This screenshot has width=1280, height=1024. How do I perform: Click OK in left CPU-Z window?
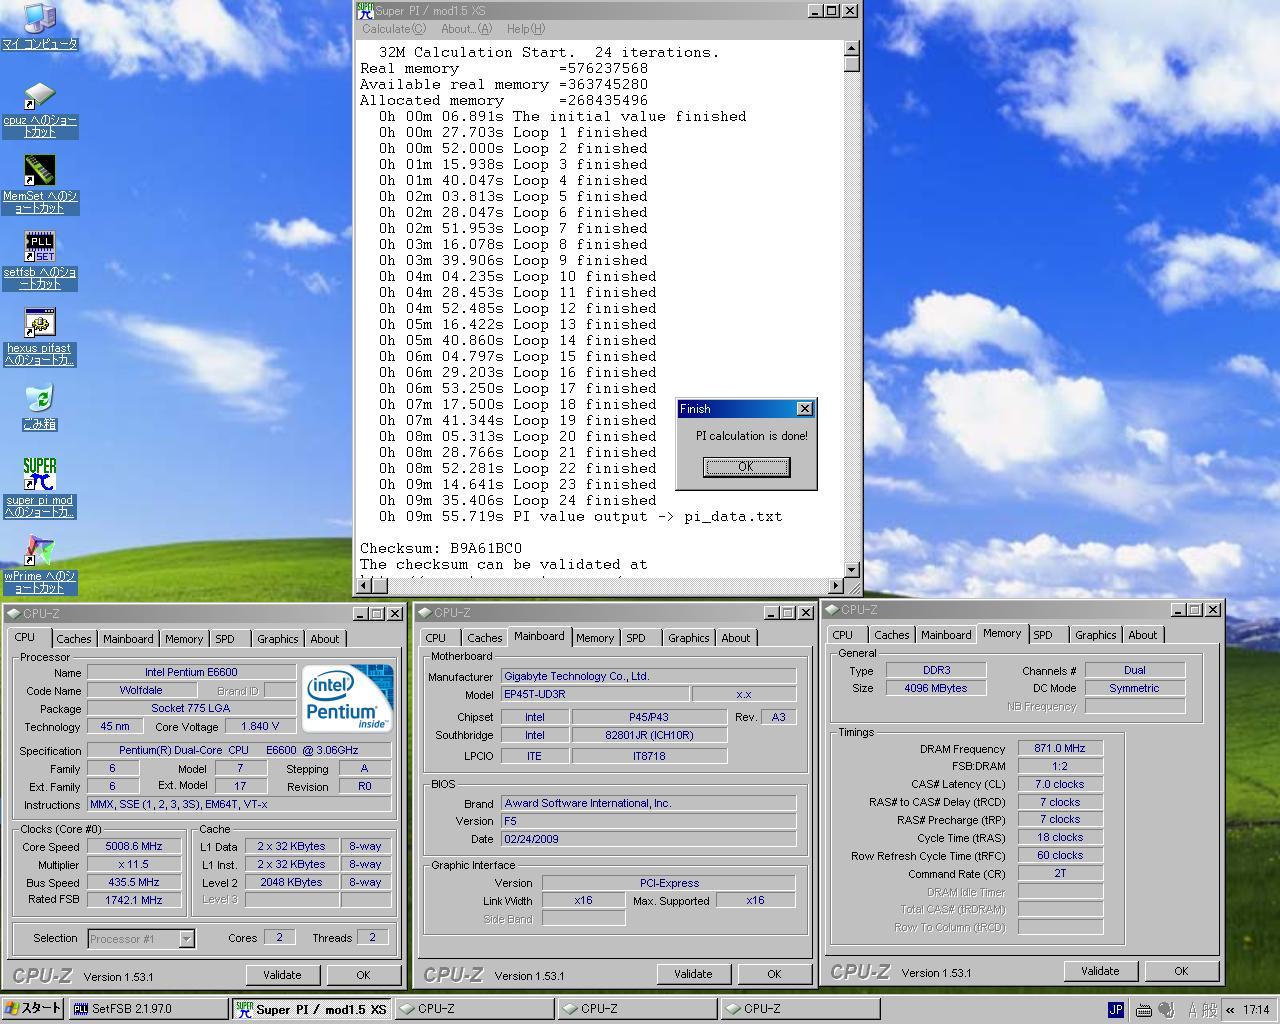pyautogui.click(x=363, y=975)
